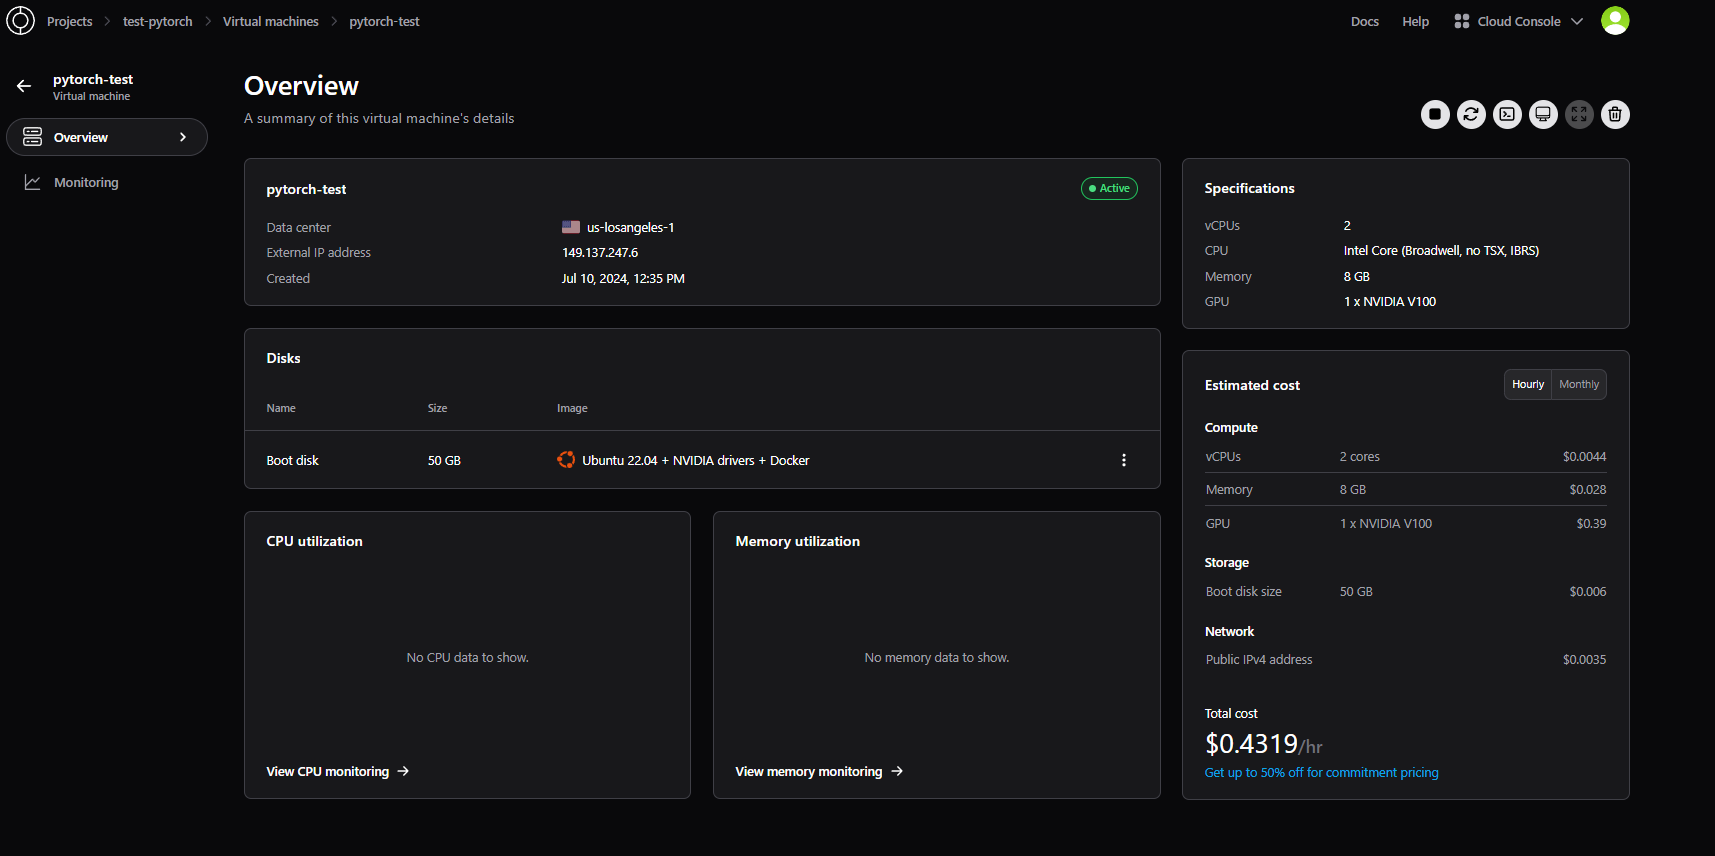Open Virtual machines breadcrumb
This screenshot has height=856, width=1715.
point(271,21)
